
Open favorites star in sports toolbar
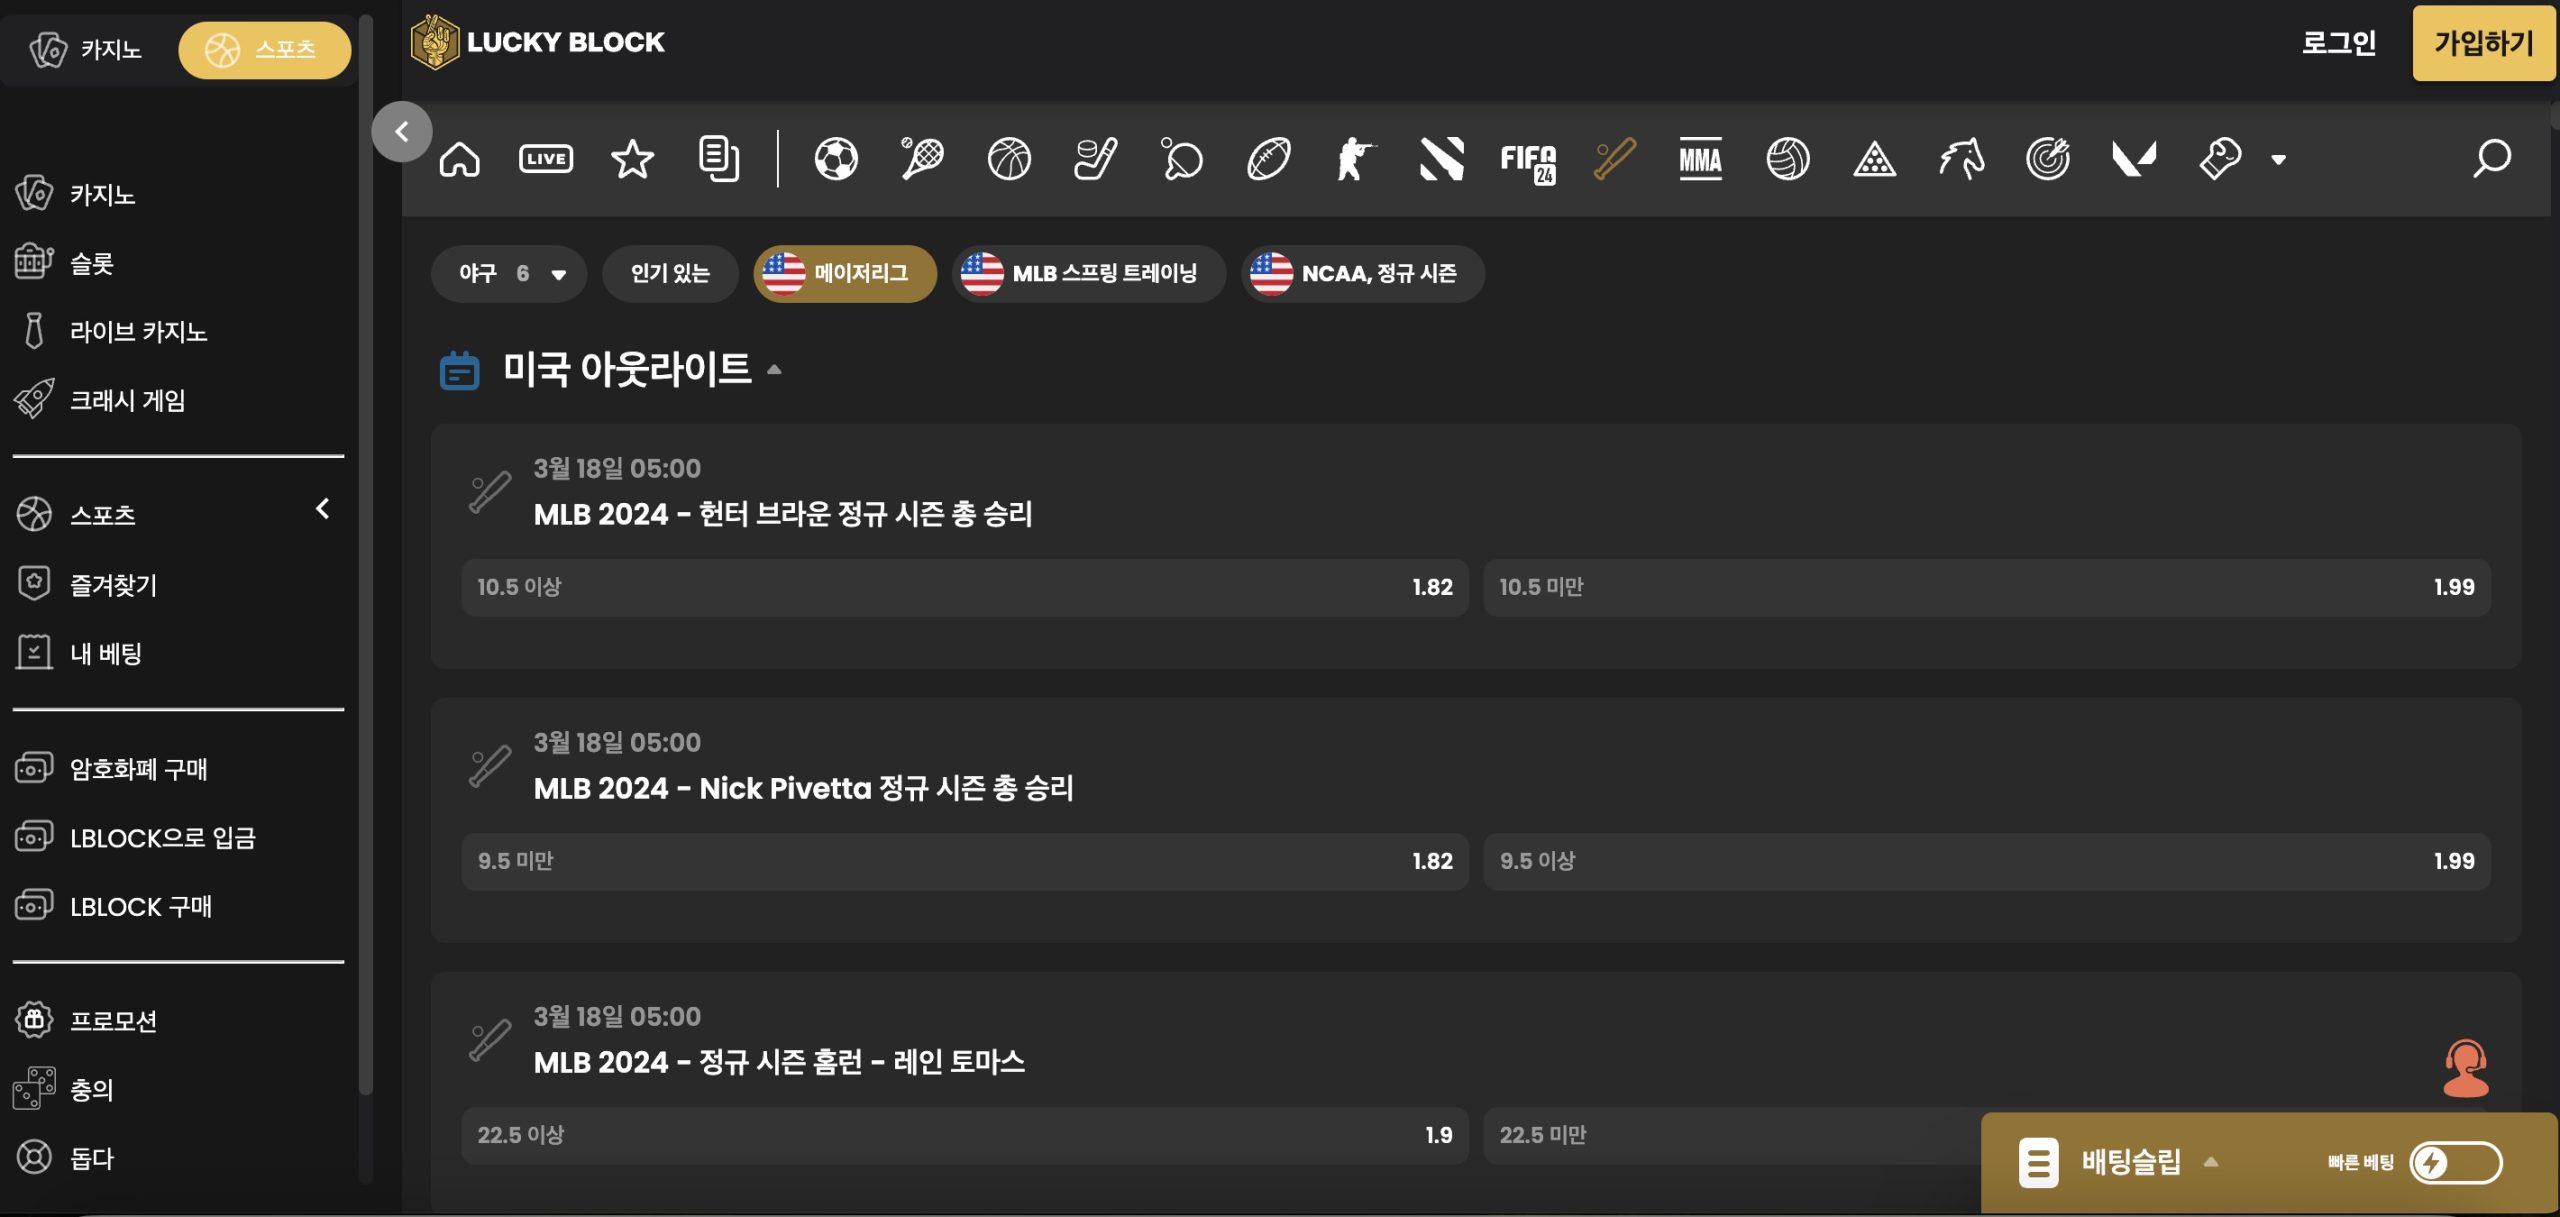(633, 159)
